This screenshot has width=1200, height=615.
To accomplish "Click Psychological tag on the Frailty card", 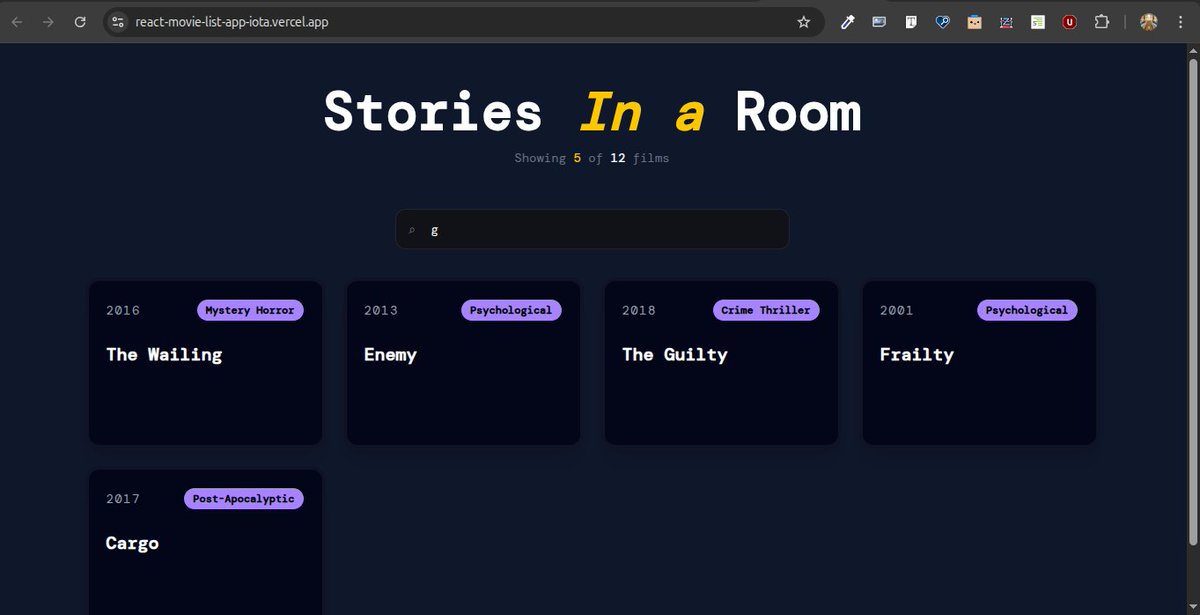I will tap(1027, 310).
